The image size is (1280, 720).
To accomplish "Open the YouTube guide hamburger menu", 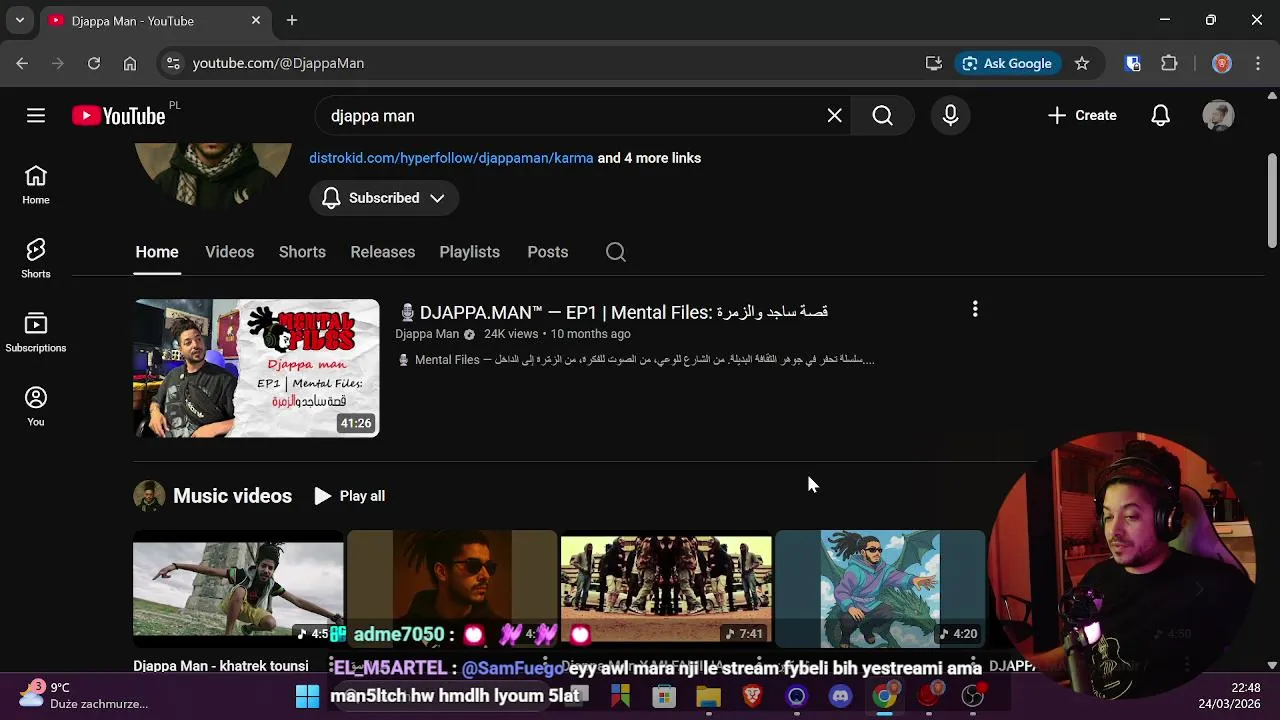I will point(36,116).
